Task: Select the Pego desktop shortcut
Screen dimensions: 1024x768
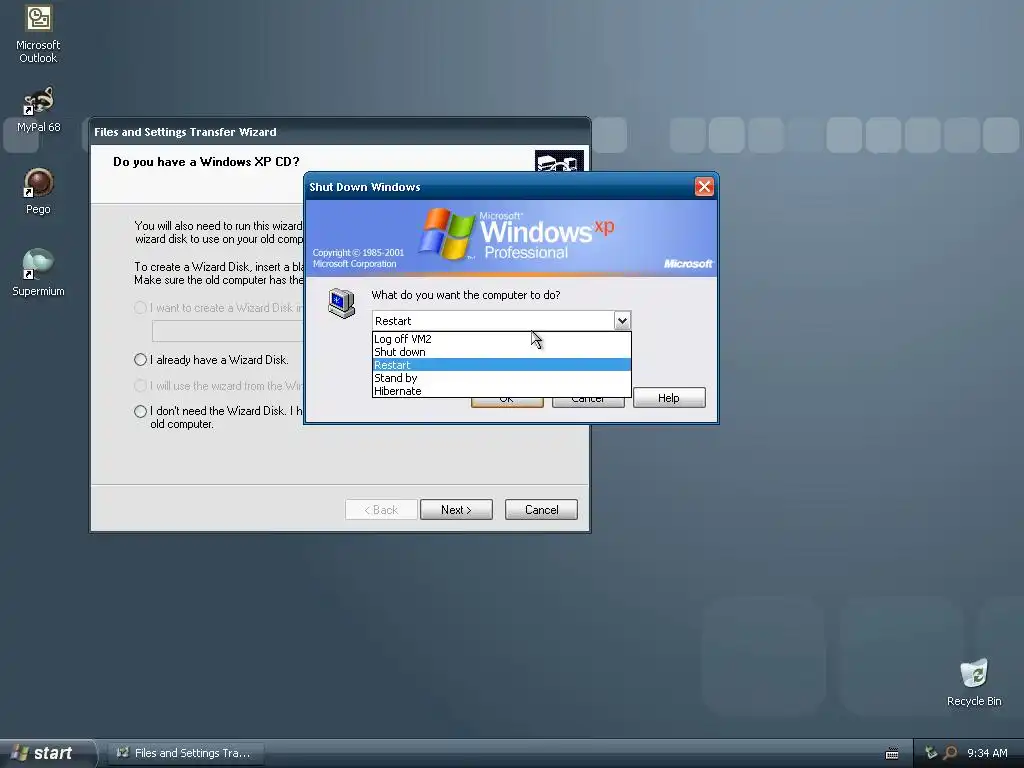Action: point(39,192)
